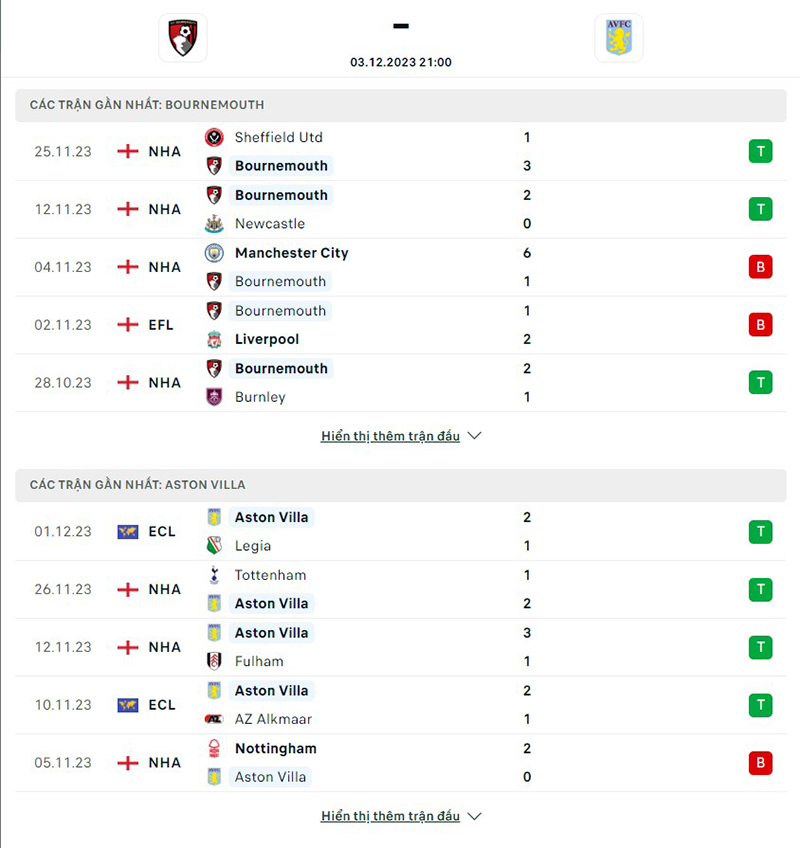Click the Sheffield Utd team logo

(214, 138)
